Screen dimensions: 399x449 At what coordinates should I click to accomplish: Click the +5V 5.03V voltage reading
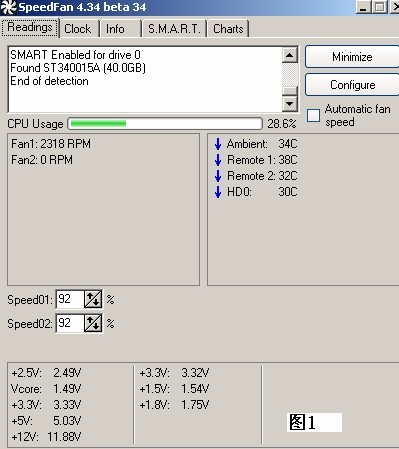click(46, 421)
